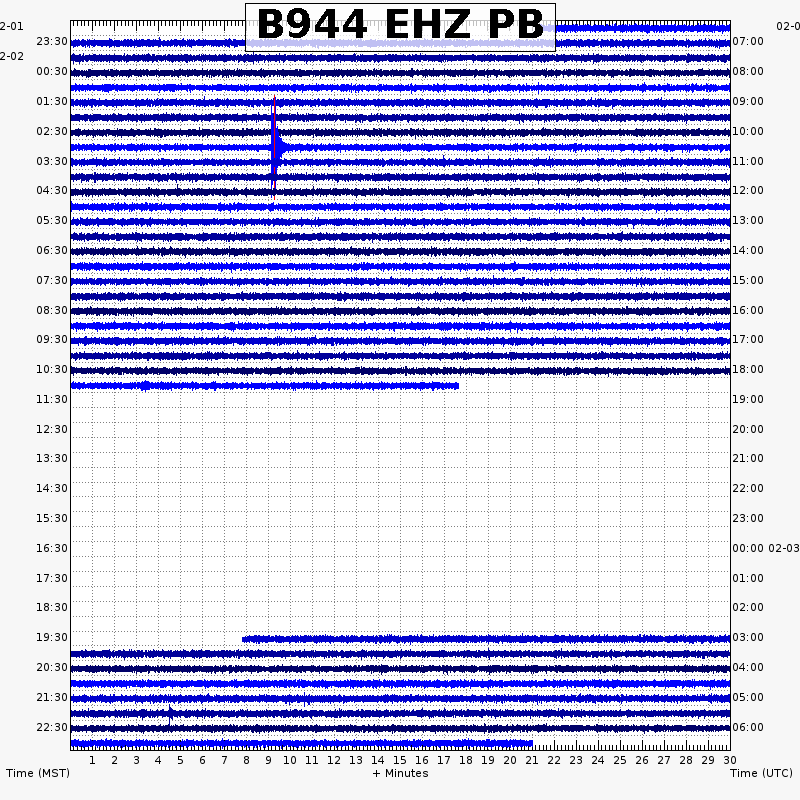
Task: Click the Time (UTC) axis label
Action: 761,773
